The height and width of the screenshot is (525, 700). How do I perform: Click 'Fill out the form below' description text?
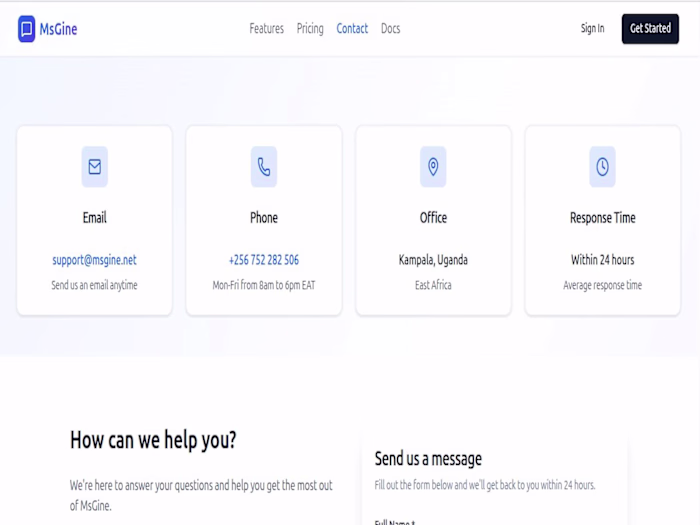click(x=485, y=485)
